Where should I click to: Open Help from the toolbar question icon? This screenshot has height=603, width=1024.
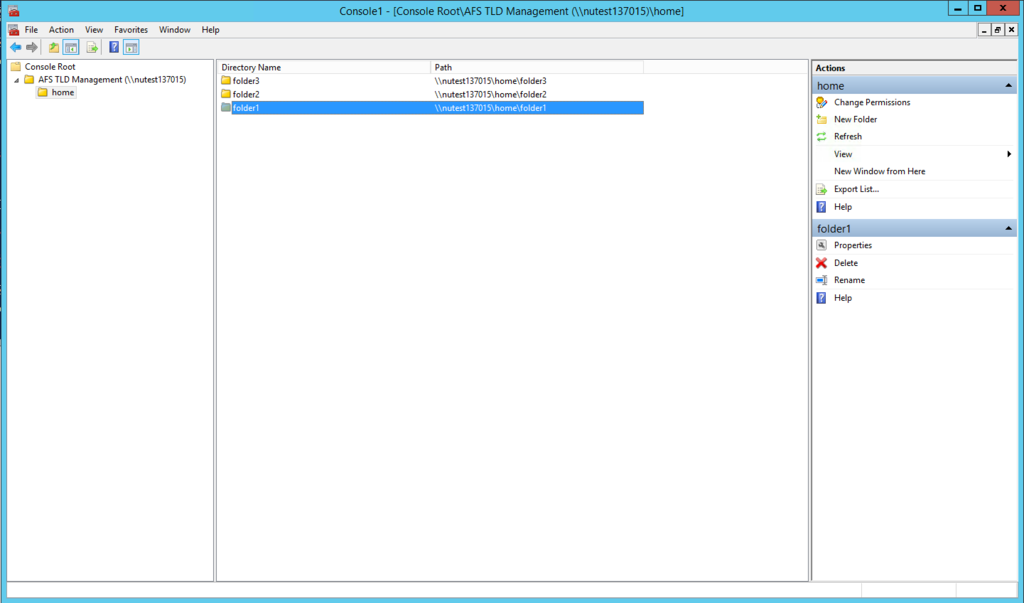tap(114, 47)
